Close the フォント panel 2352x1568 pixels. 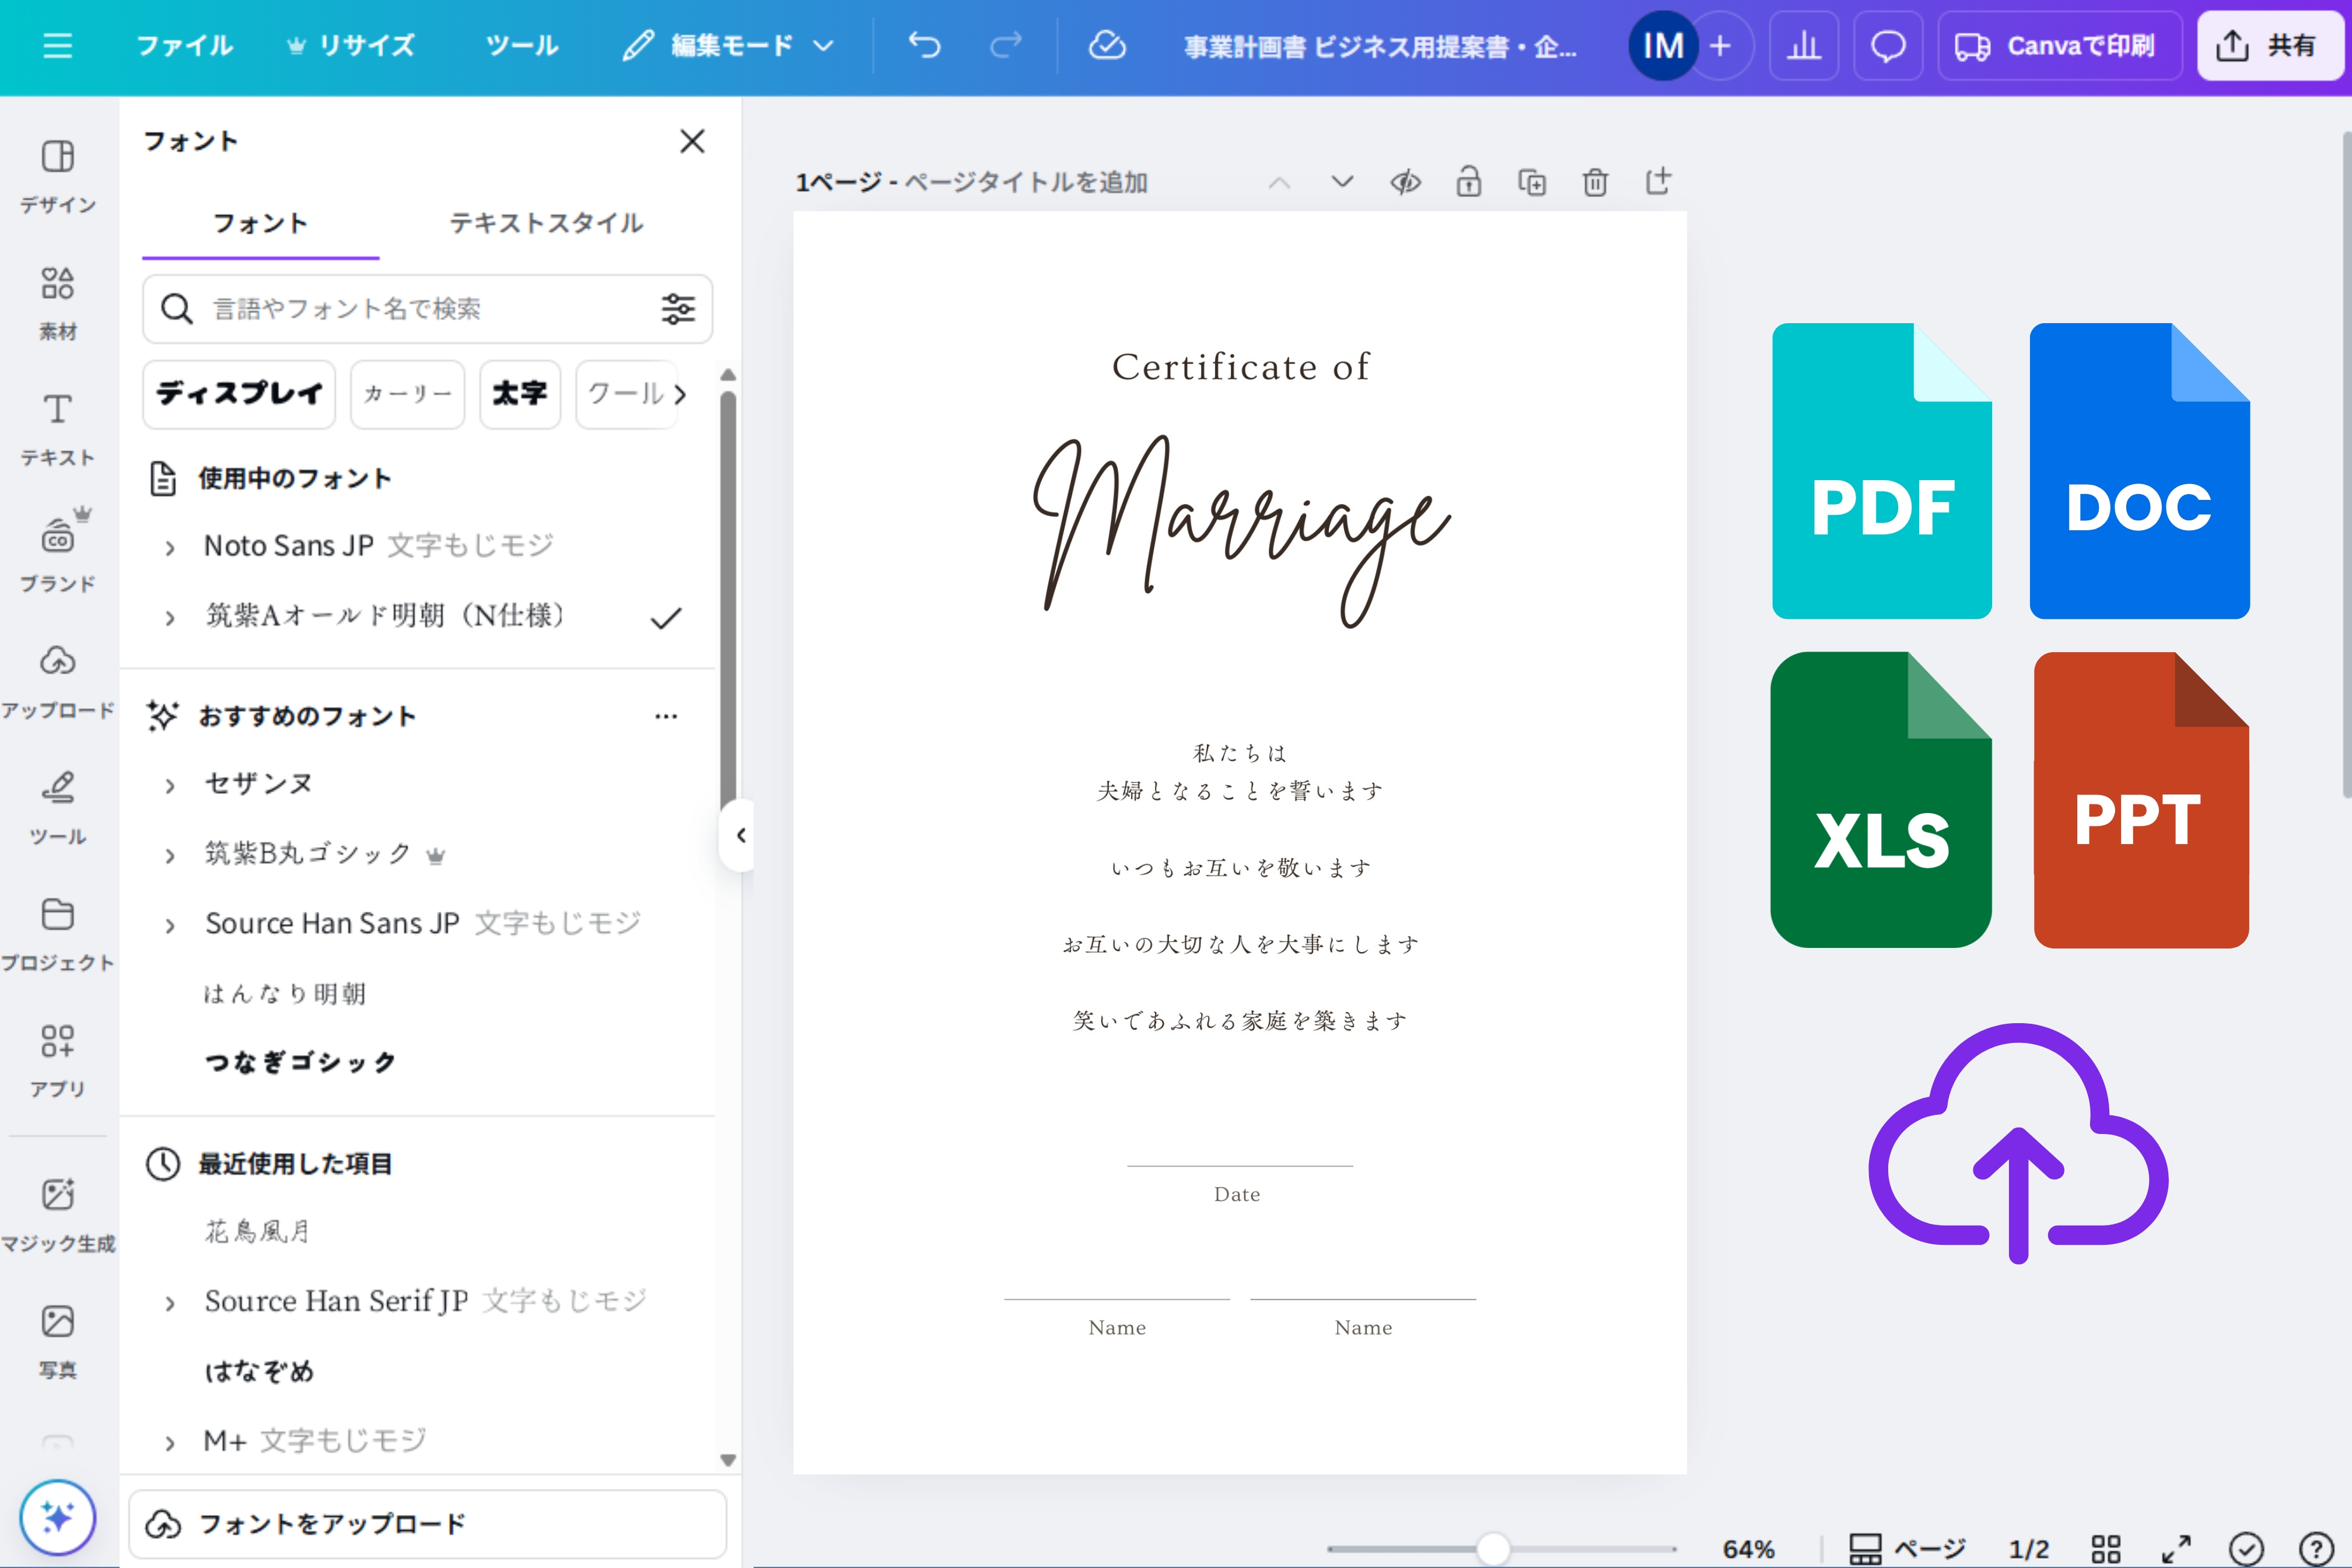pyautogui.click(x=692, y=141)
